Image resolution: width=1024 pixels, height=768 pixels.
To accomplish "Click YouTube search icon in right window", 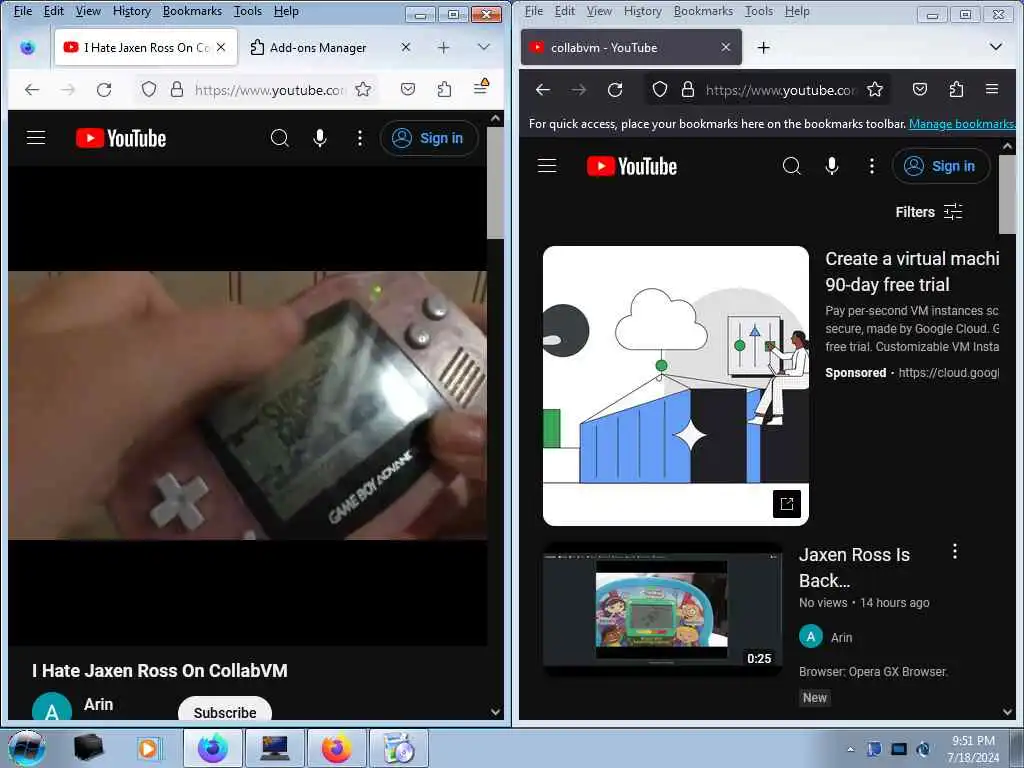I will tap(792, 166).
